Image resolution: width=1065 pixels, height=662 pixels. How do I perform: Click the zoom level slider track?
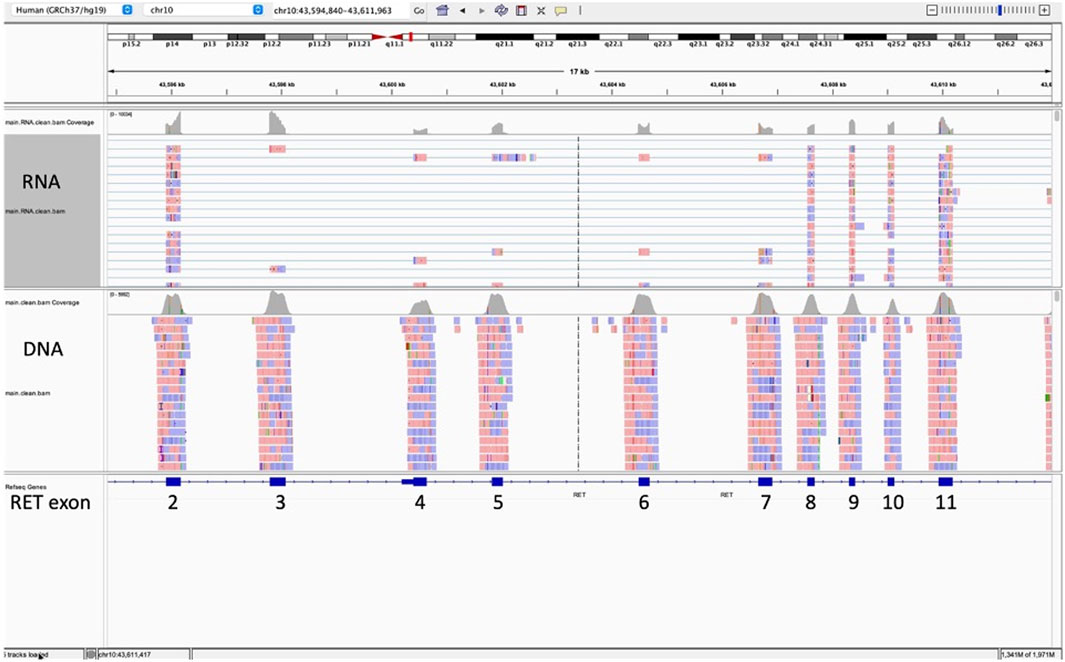coord(988,10)
